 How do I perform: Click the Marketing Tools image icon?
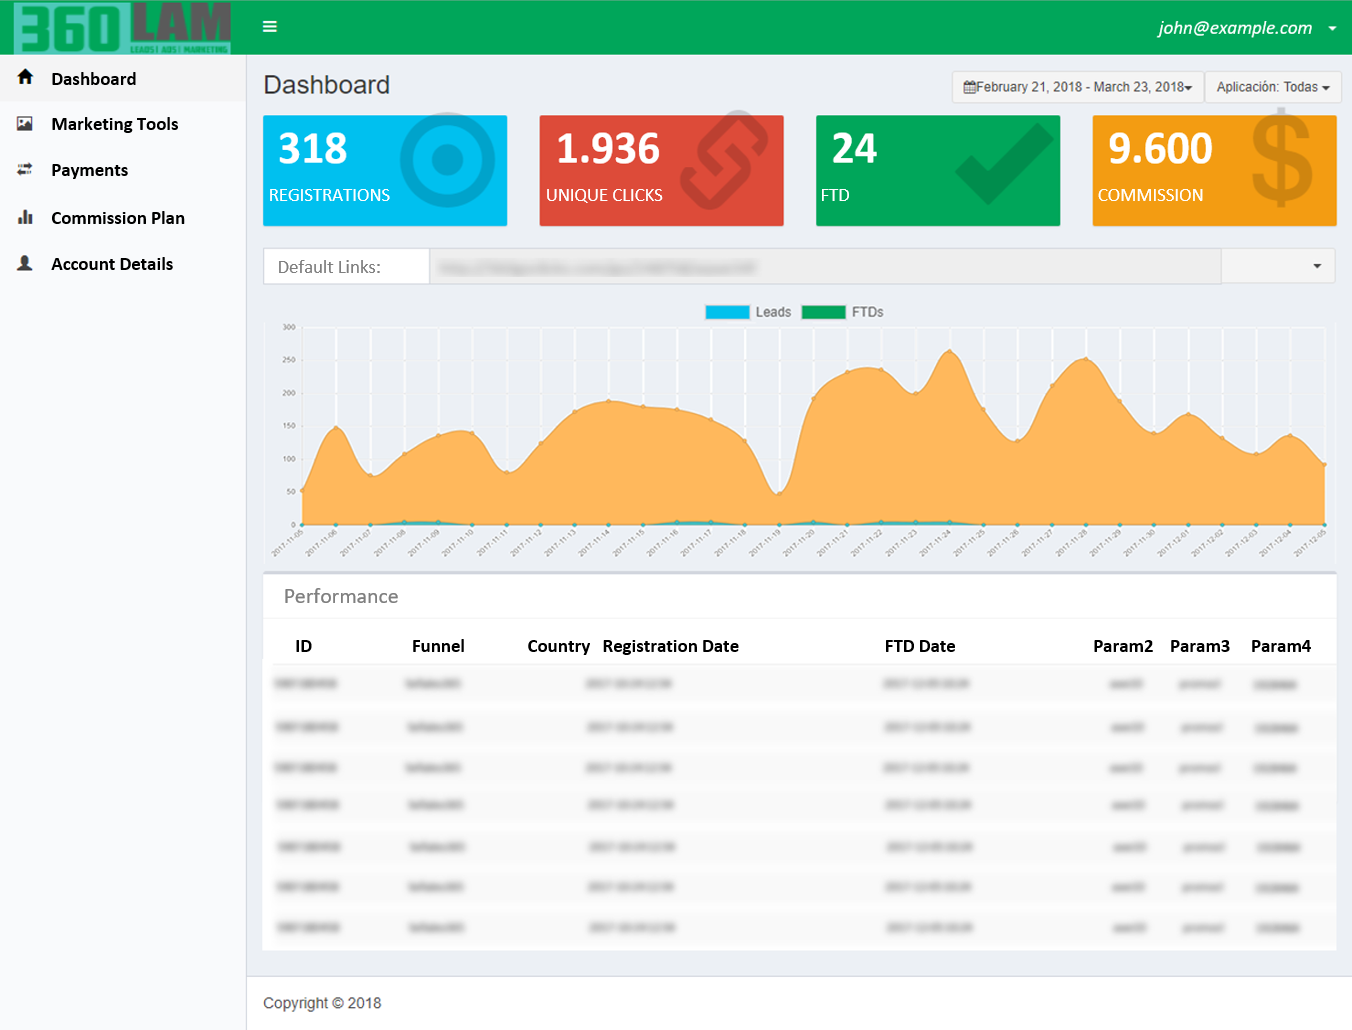pos(25,124)
